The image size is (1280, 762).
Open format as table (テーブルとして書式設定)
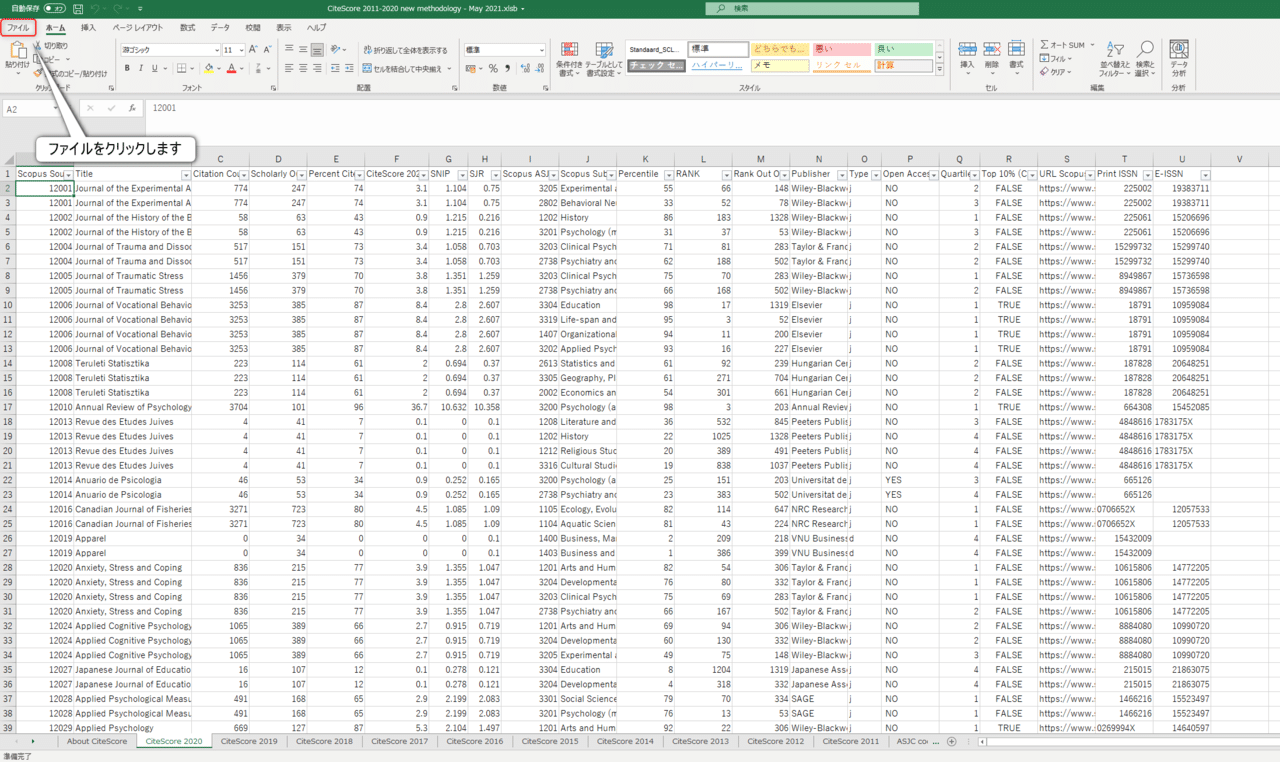point(604,59)
